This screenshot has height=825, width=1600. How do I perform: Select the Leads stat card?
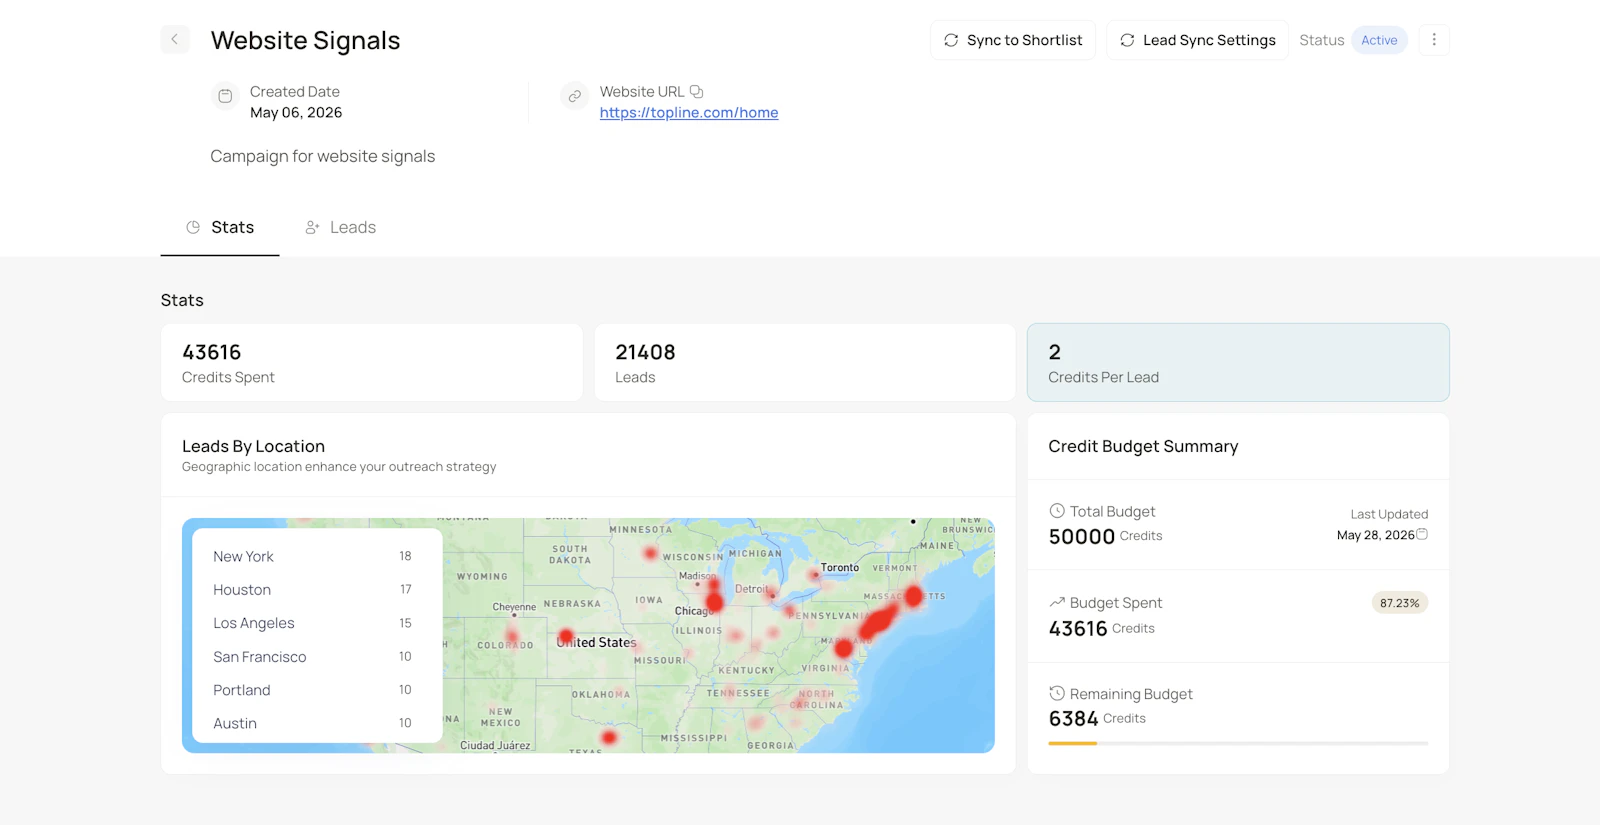pyautogui.click(x=805, y=363)
